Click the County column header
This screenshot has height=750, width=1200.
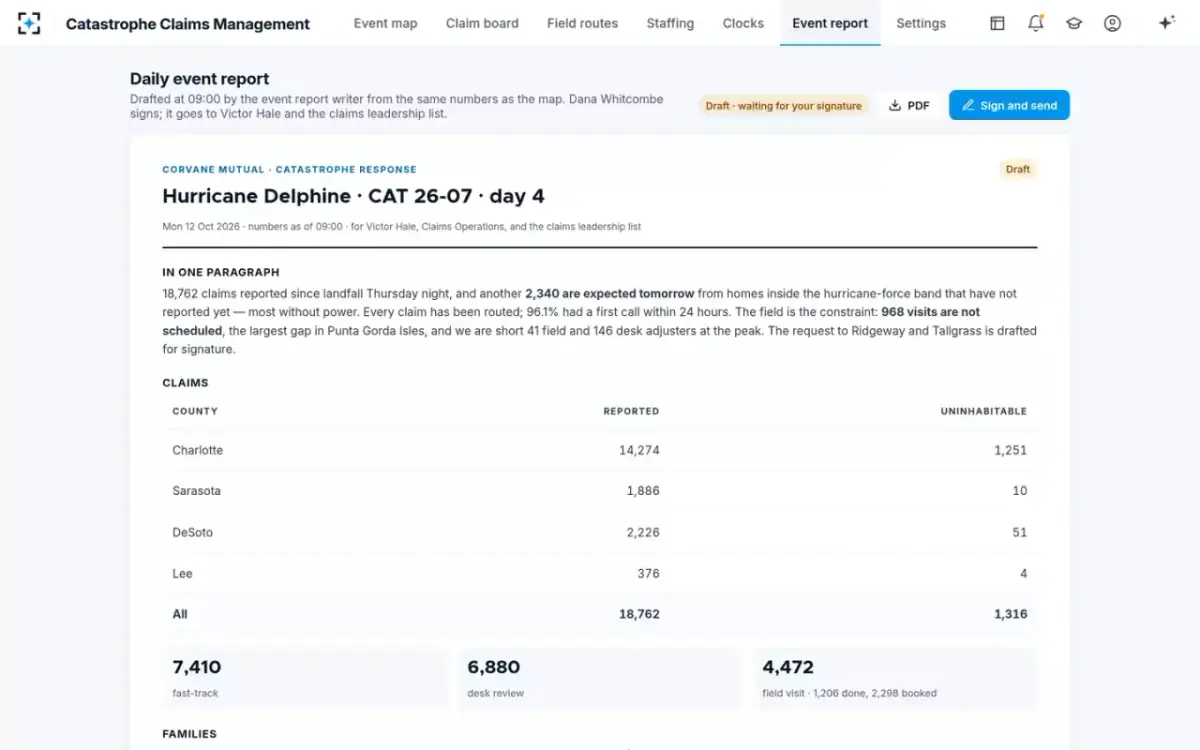coord(195,411)
